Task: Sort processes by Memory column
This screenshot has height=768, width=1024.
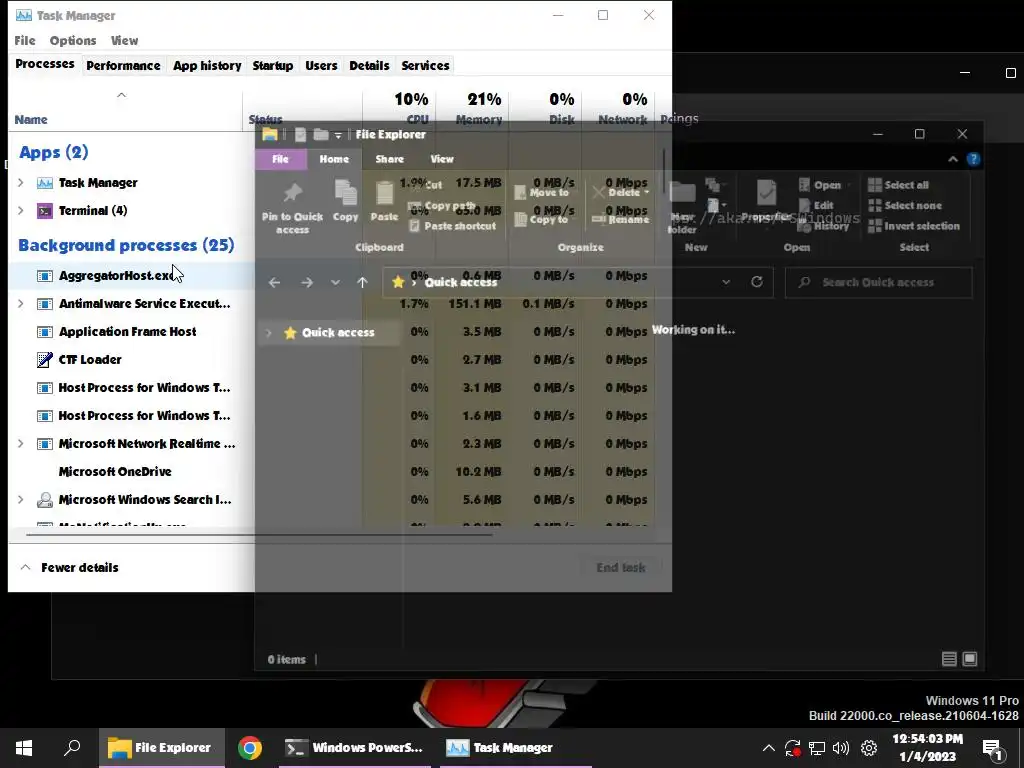Action: point(473,110)
